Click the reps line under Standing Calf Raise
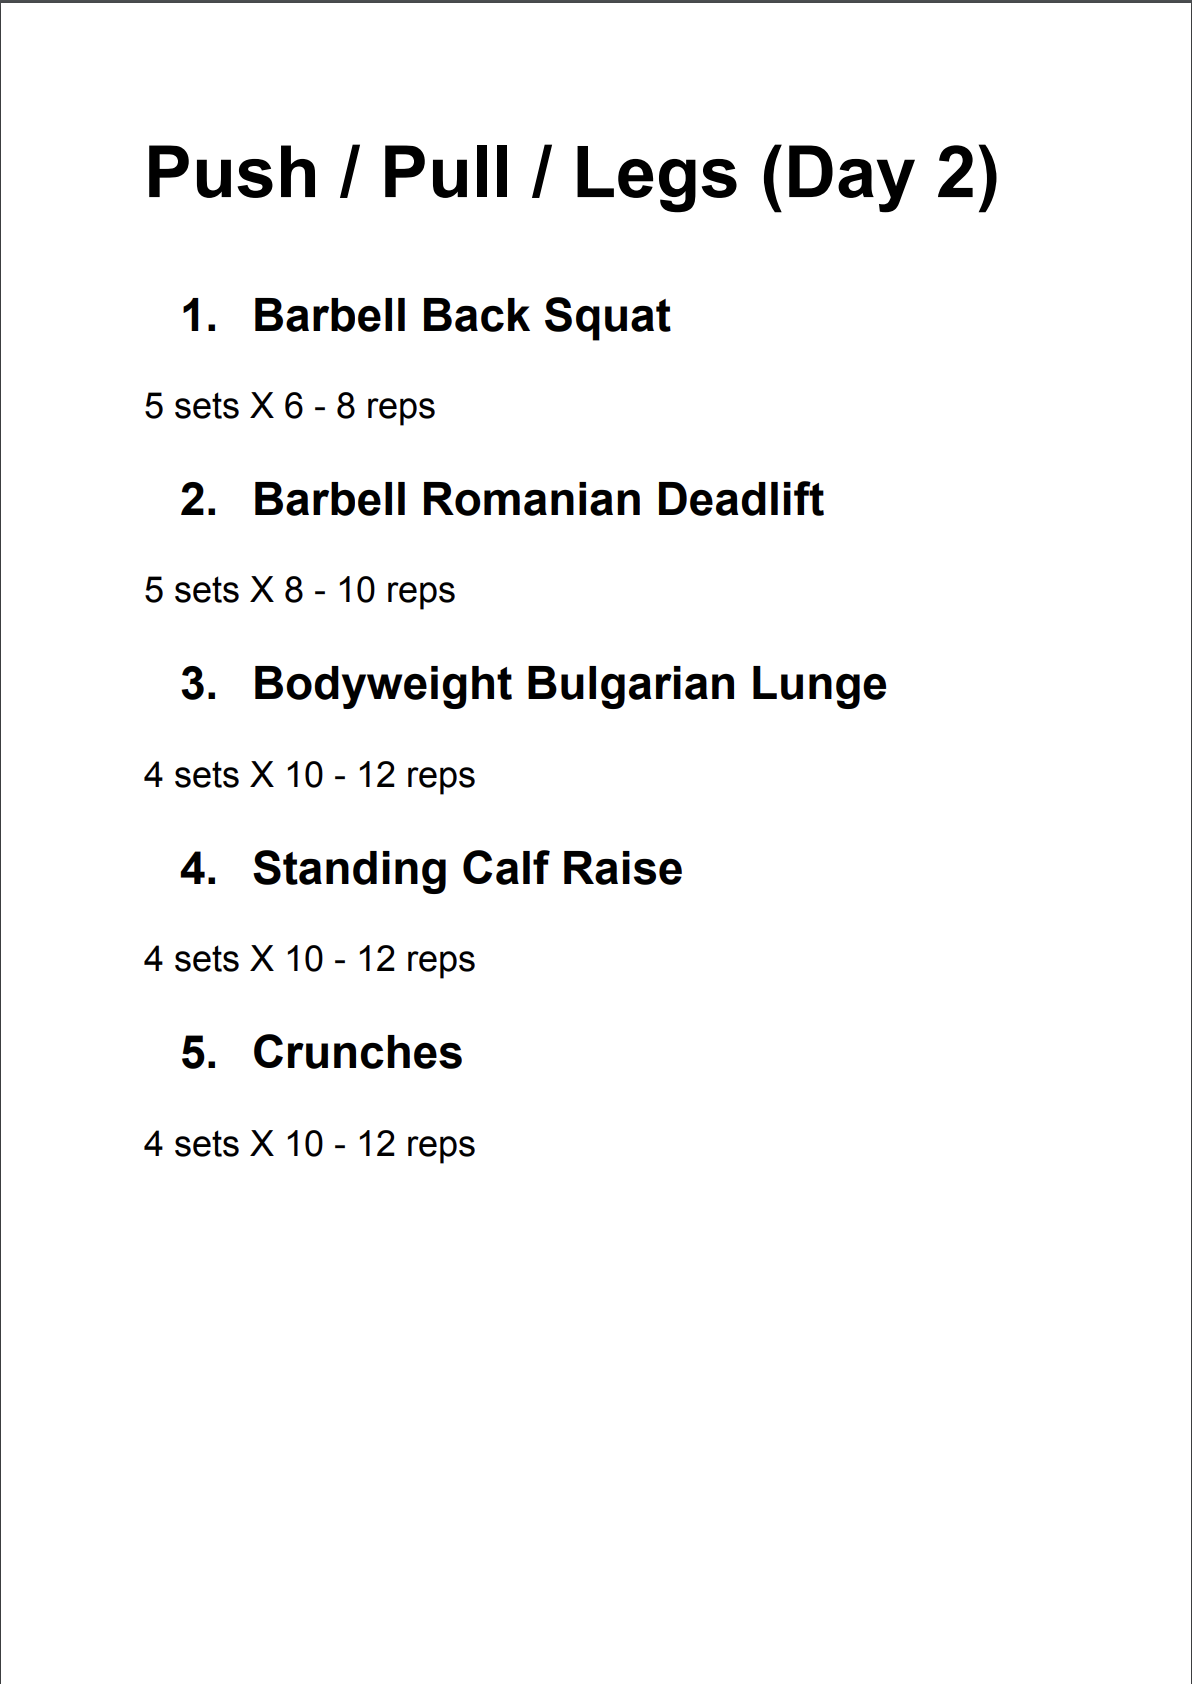 (x=309, y=960)
